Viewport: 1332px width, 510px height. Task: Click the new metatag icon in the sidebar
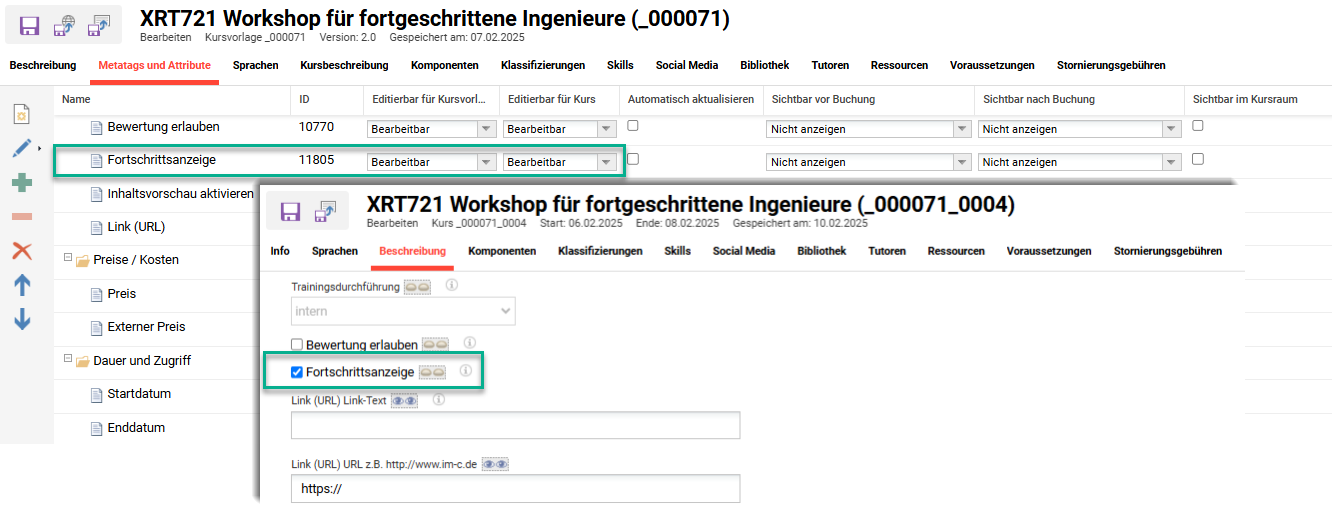tap(21, 114)
